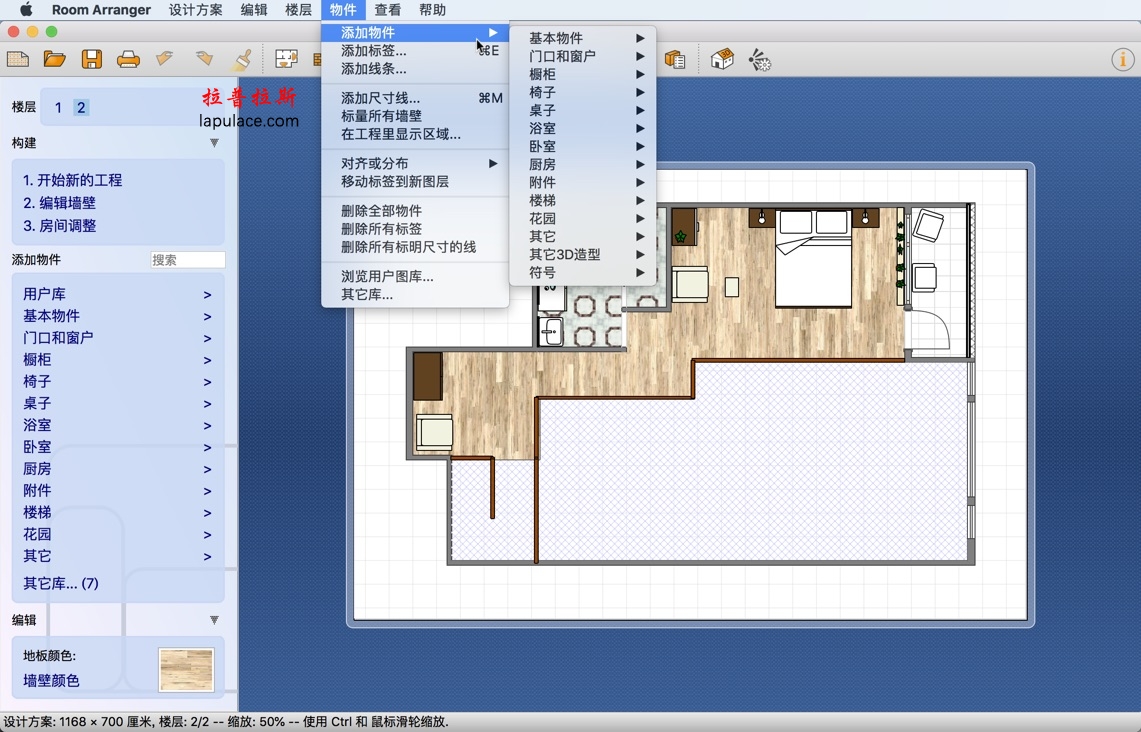
Task: Select the bathroom sink object
Action: click(551, 331)
